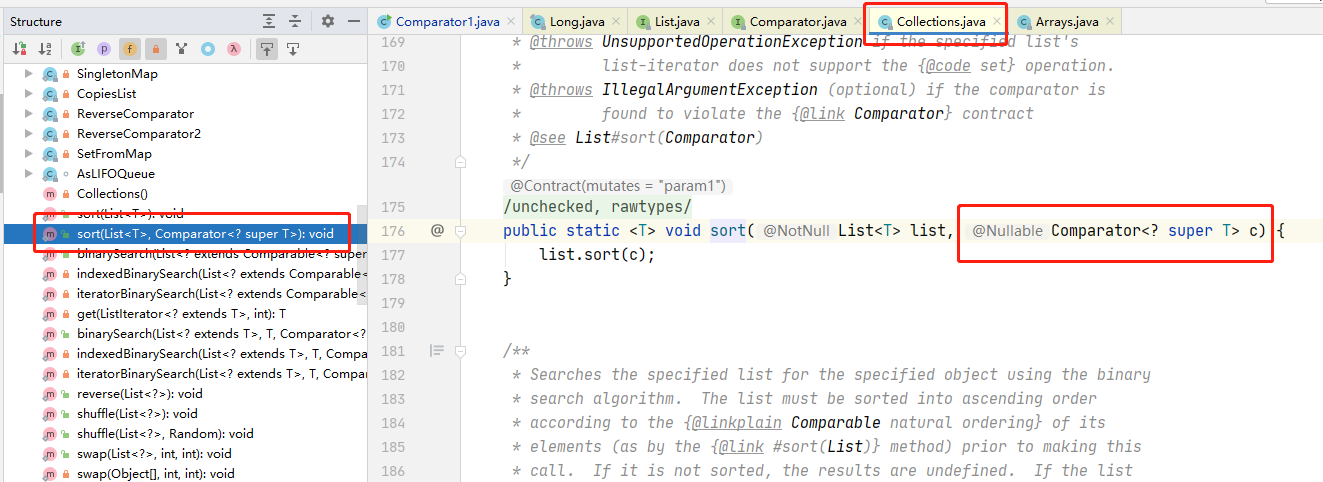Switch to the Comparator1.java tab
This screenshot has height=482, width=1323.
coord(438,21)
